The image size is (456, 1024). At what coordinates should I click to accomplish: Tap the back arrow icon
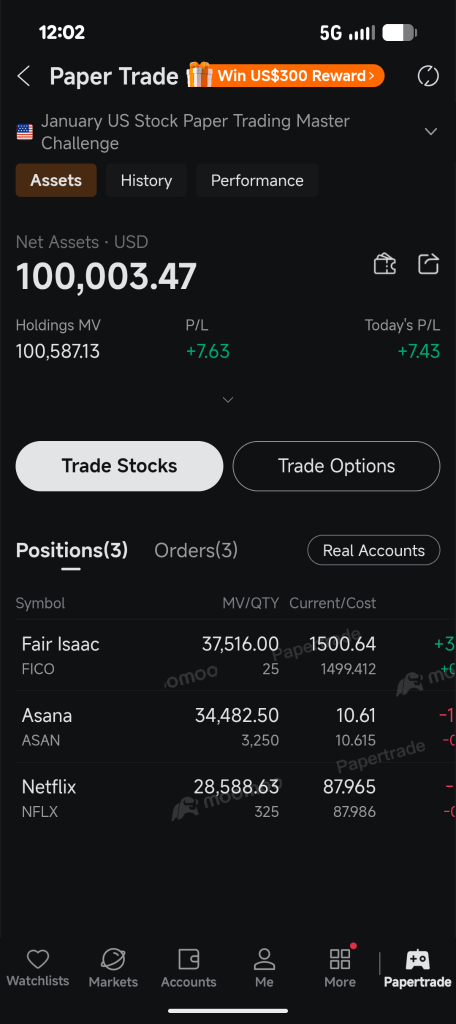[24, 76]
